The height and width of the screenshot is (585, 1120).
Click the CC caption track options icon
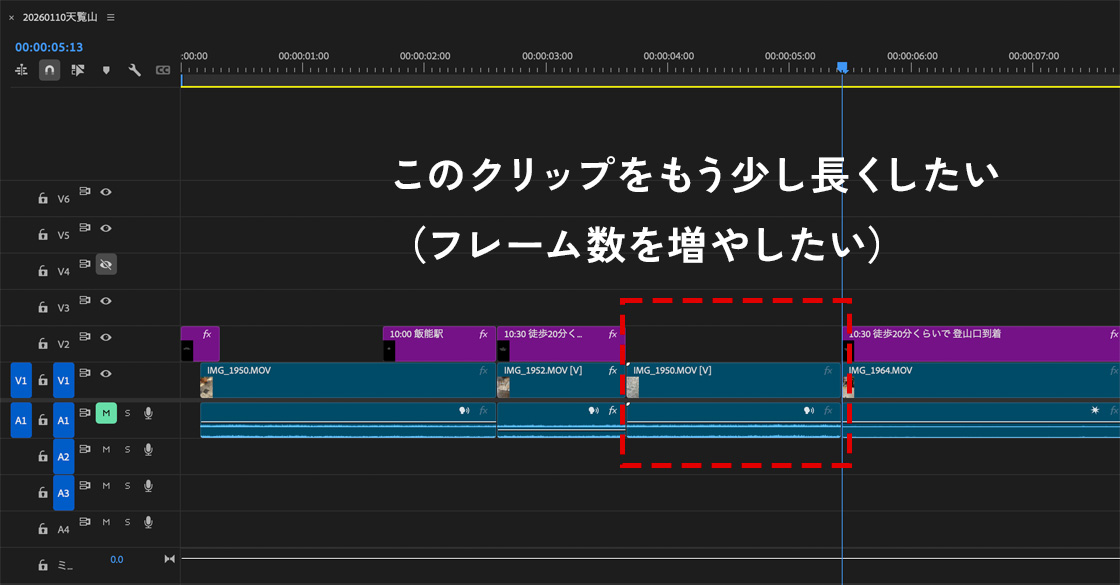[x=162, y=70]
